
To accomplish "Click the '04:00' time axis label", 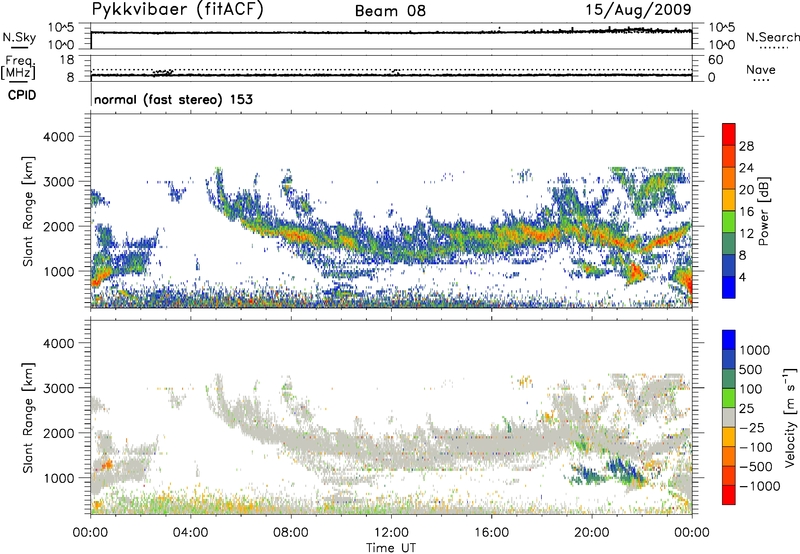I will [190, 533].
